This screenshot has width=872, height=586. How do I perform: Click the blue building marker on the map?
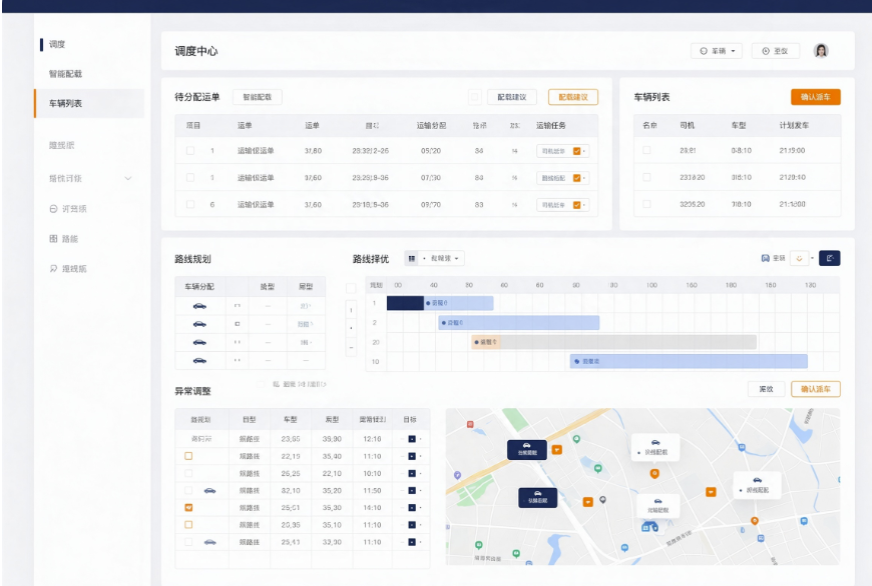[x=649, y=525]
